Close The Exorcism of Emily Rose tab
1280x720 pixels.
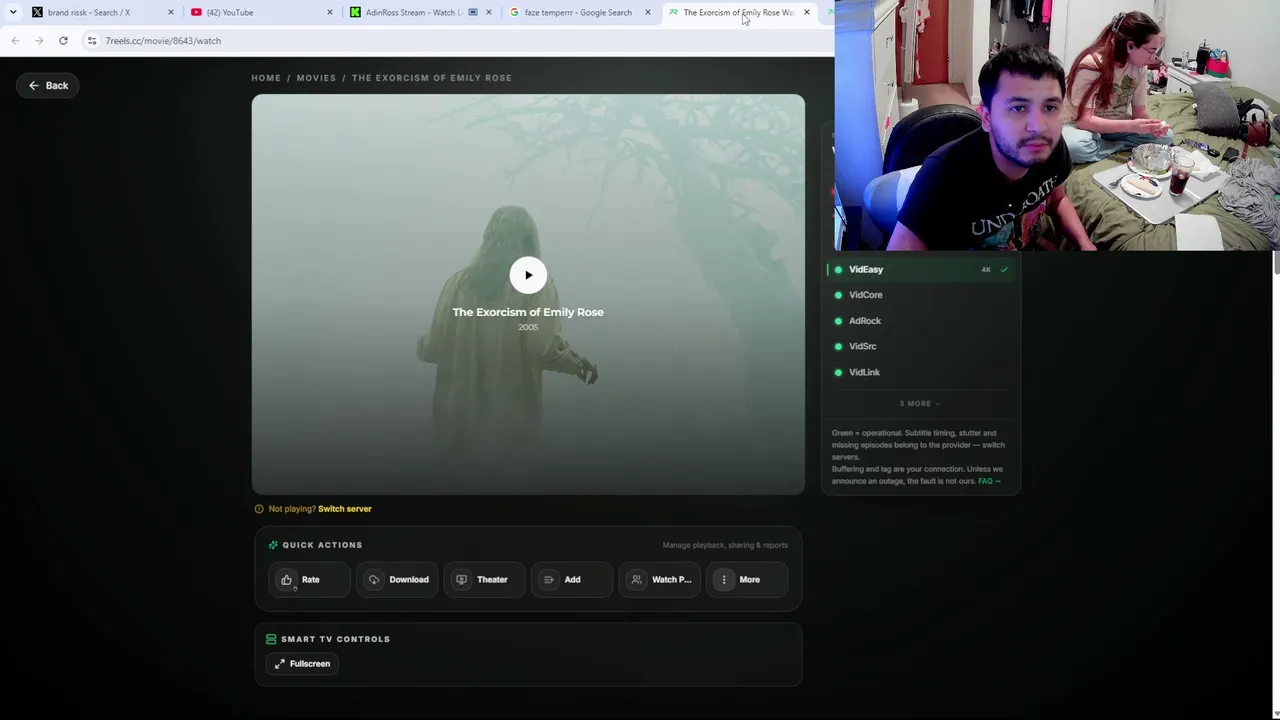coord(807,12)
